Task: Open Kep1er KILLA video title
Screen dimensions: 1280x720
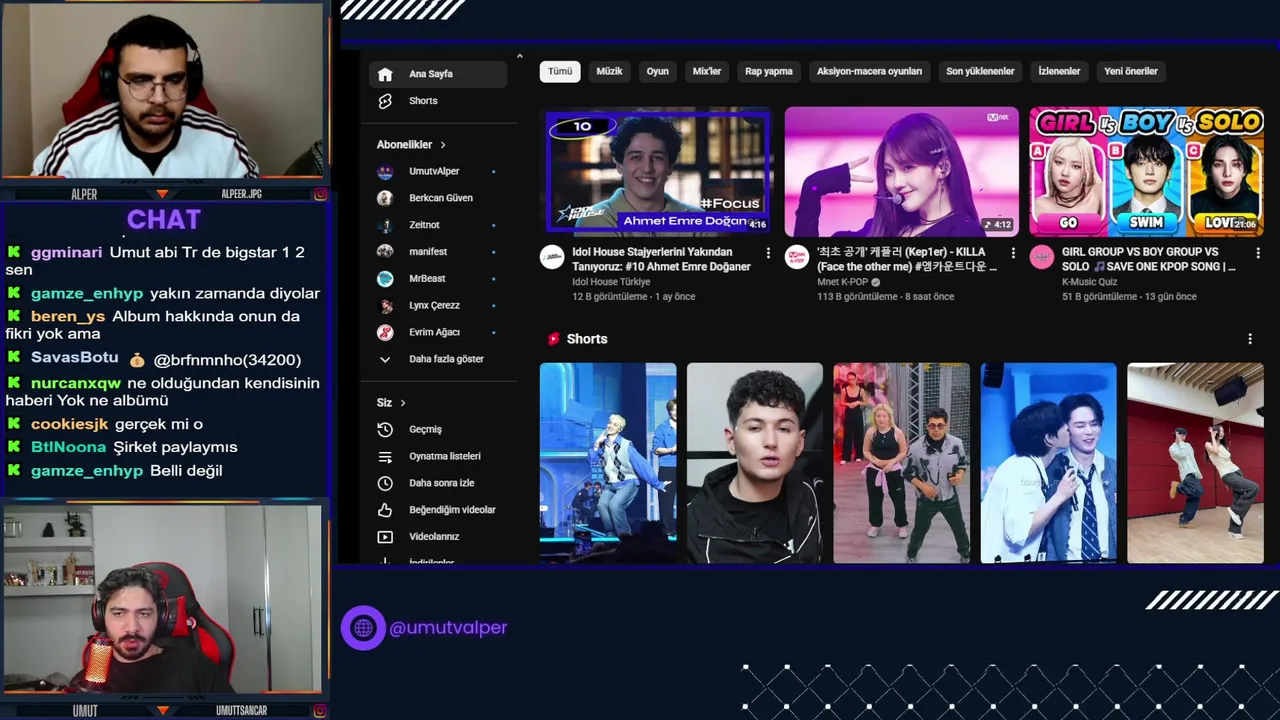Action: coord(906,259)
